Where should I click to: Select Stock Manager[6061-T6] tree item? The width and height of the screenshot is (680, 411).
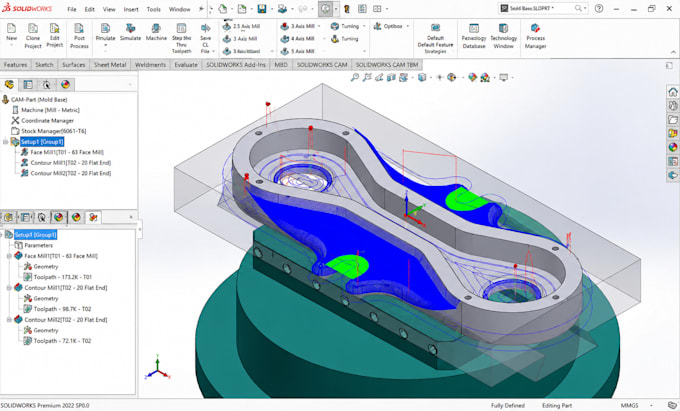click(x=49, y=131)
